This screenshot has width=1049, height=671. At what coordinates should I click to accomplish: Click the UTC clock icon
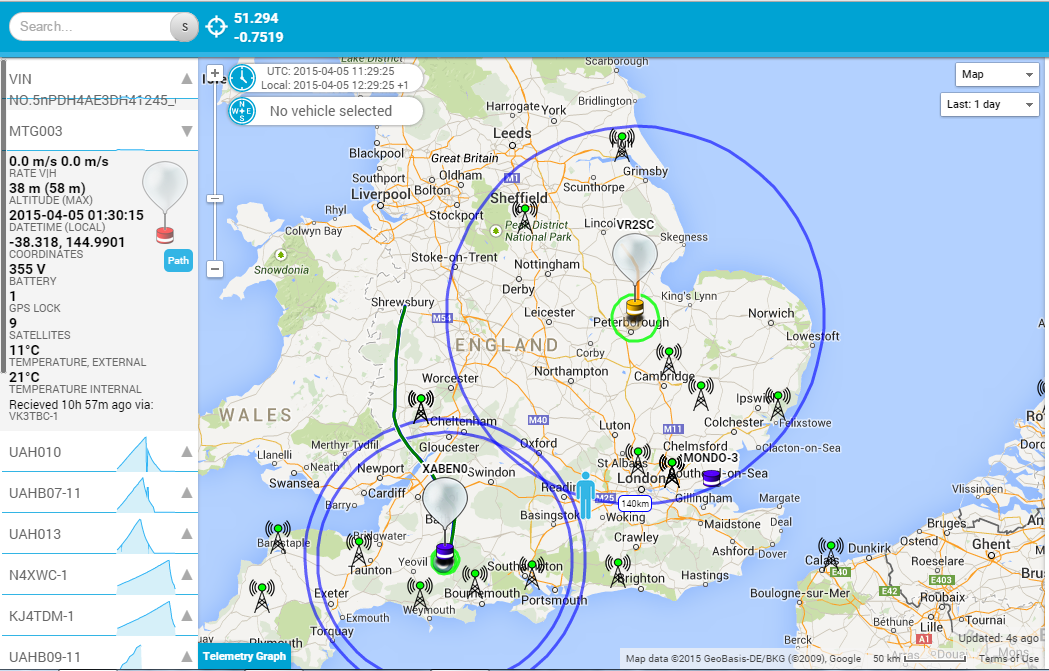pyautogui.click(x=242, y=78)
